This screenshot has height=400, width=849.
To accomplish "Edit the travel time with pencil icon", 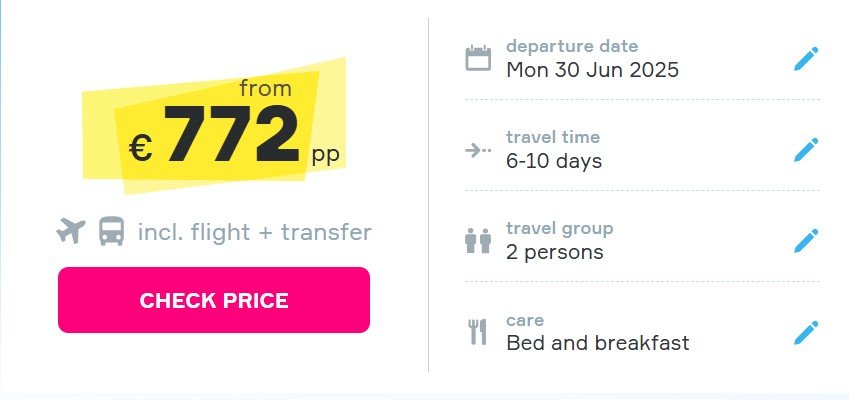I will [806, 149].
